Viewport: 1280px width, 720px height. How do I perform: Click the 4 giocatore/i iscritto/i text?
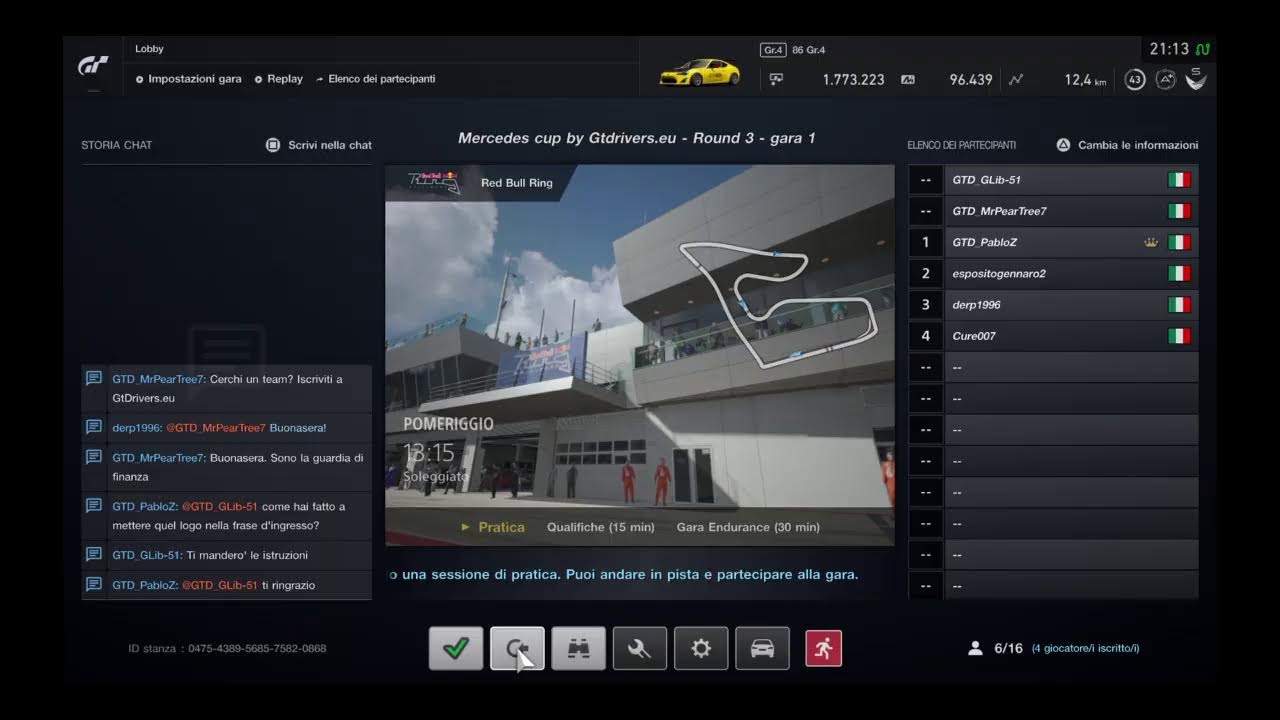click(x=1085, y=648)
